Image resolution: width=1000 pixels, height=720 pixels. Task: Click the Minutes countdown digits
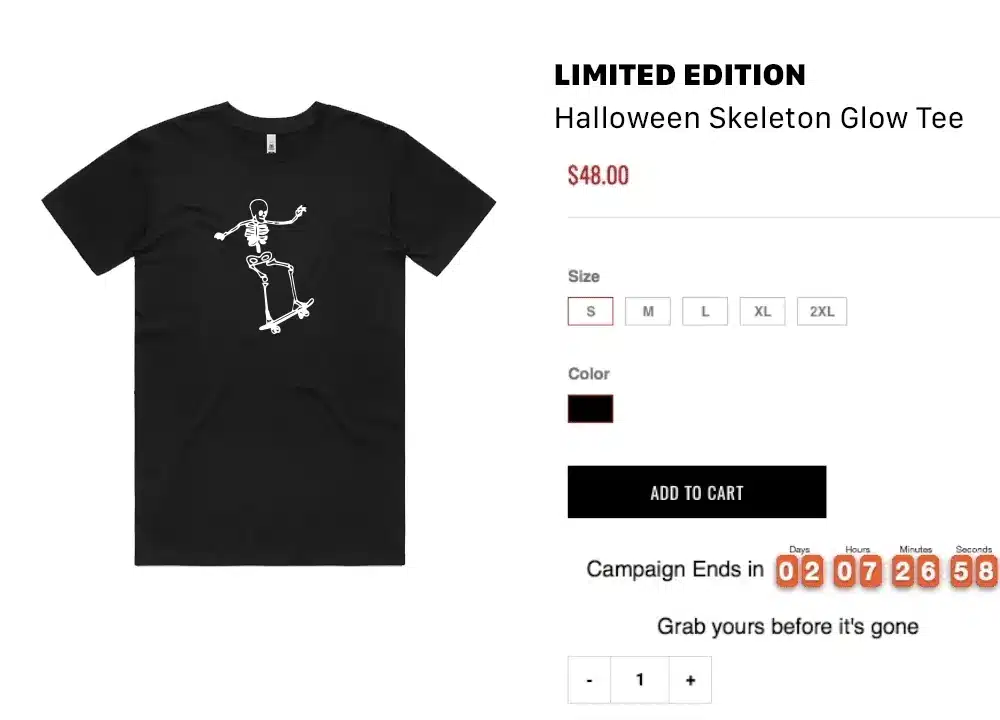(915, 571)
